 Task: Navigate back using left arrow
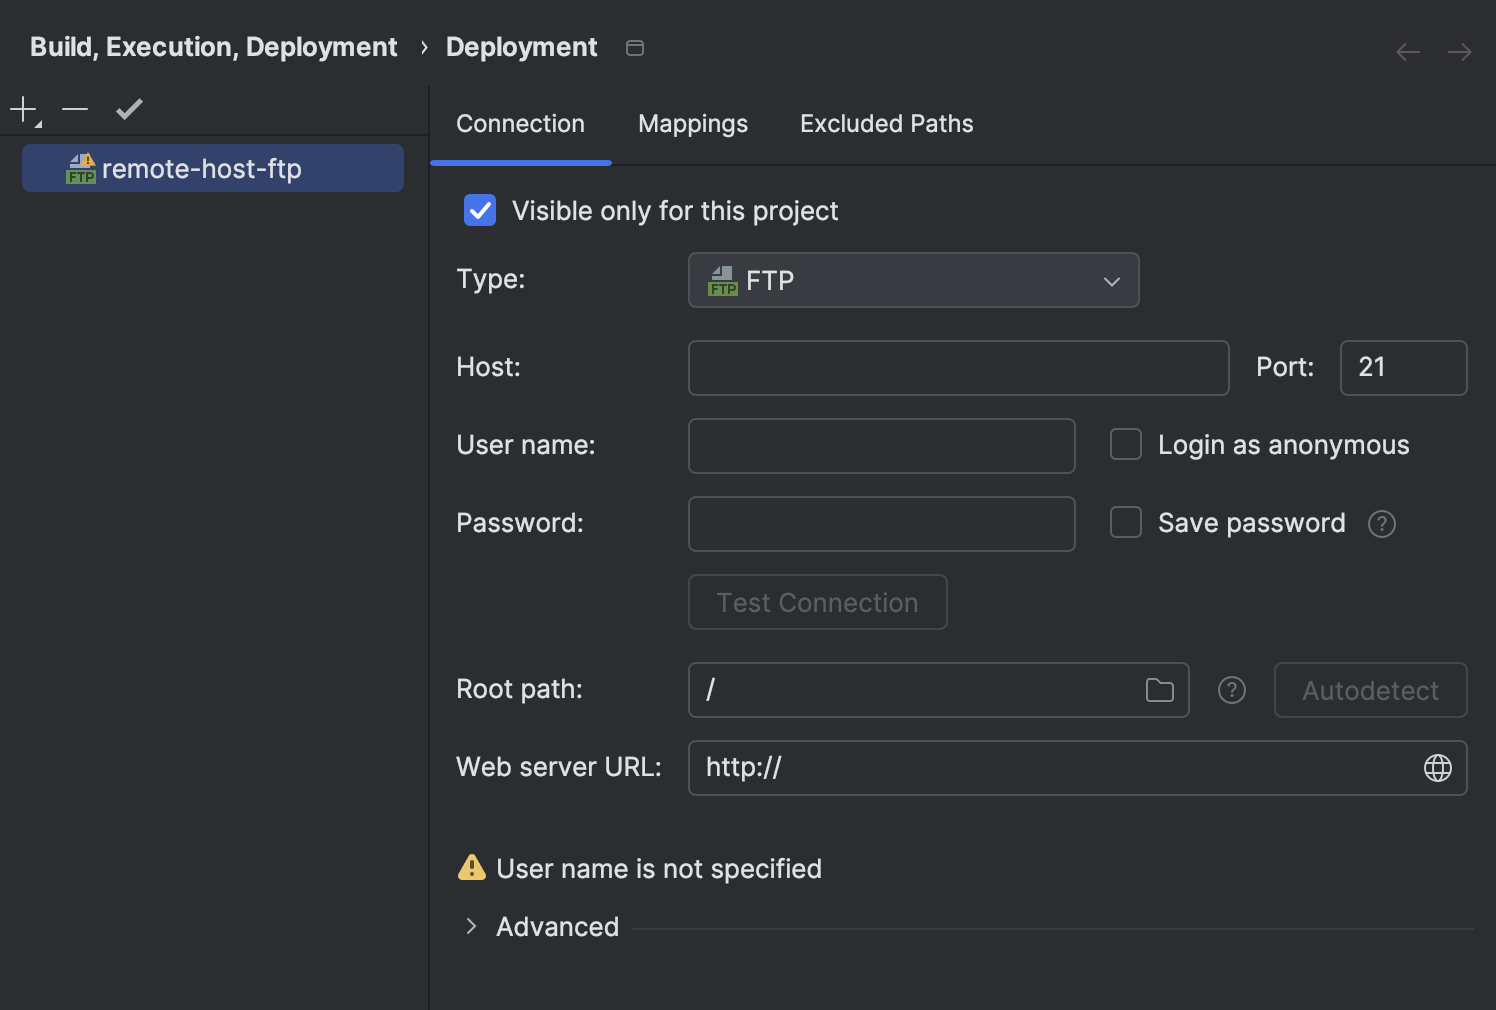1407,51
